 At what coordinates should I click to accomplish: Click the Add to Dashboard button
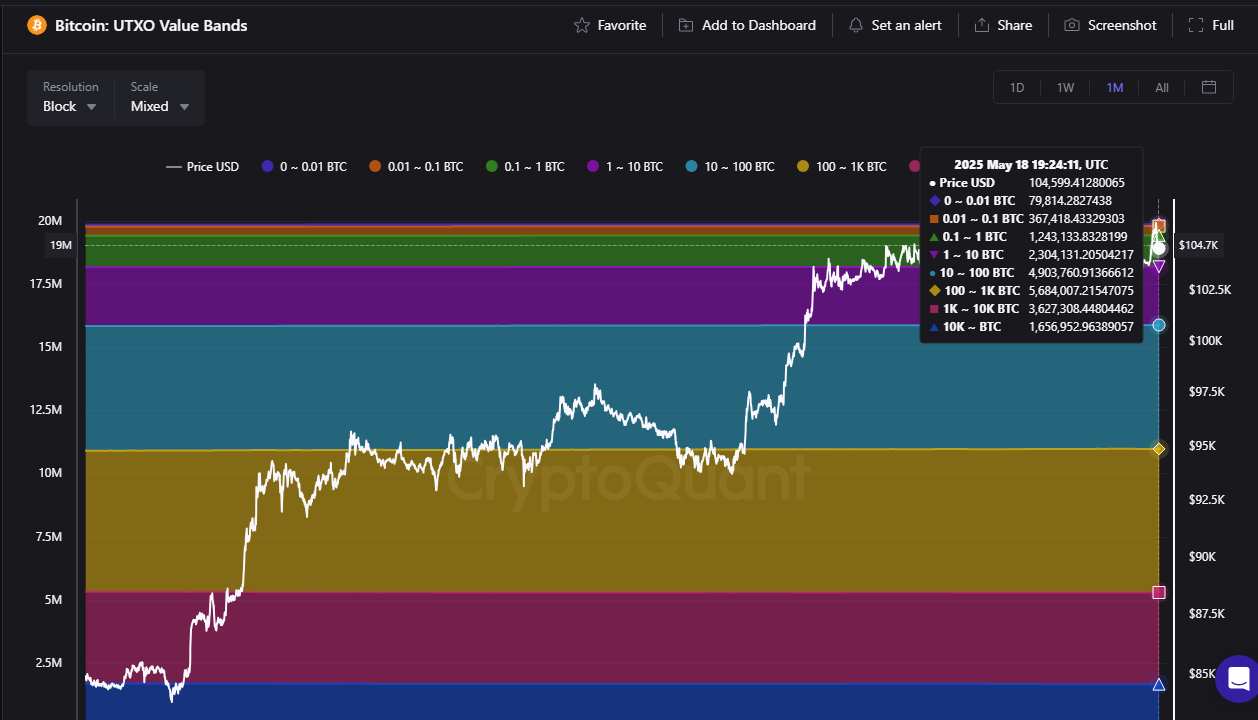click(747, 24)
